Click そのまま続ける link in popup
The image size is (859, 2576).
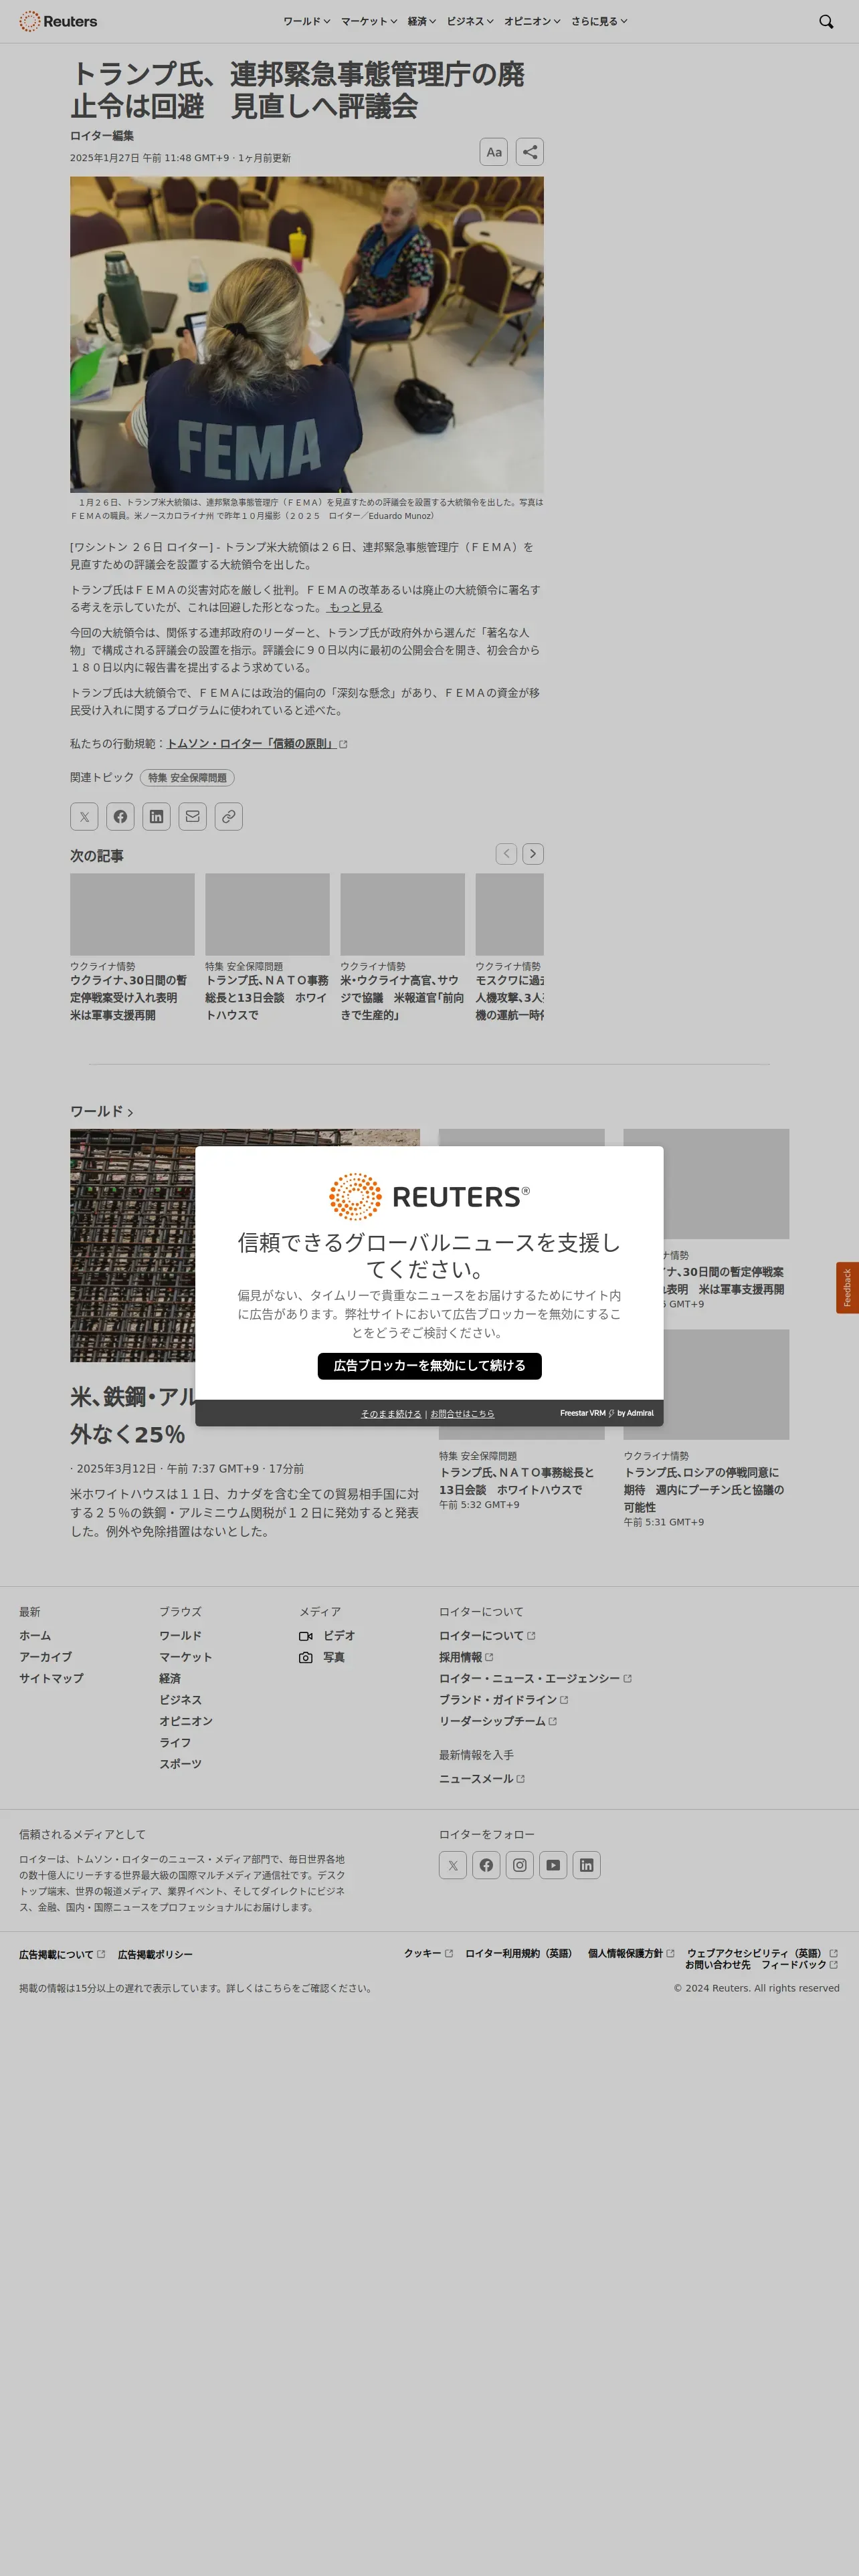click(x=391, y=1414)
